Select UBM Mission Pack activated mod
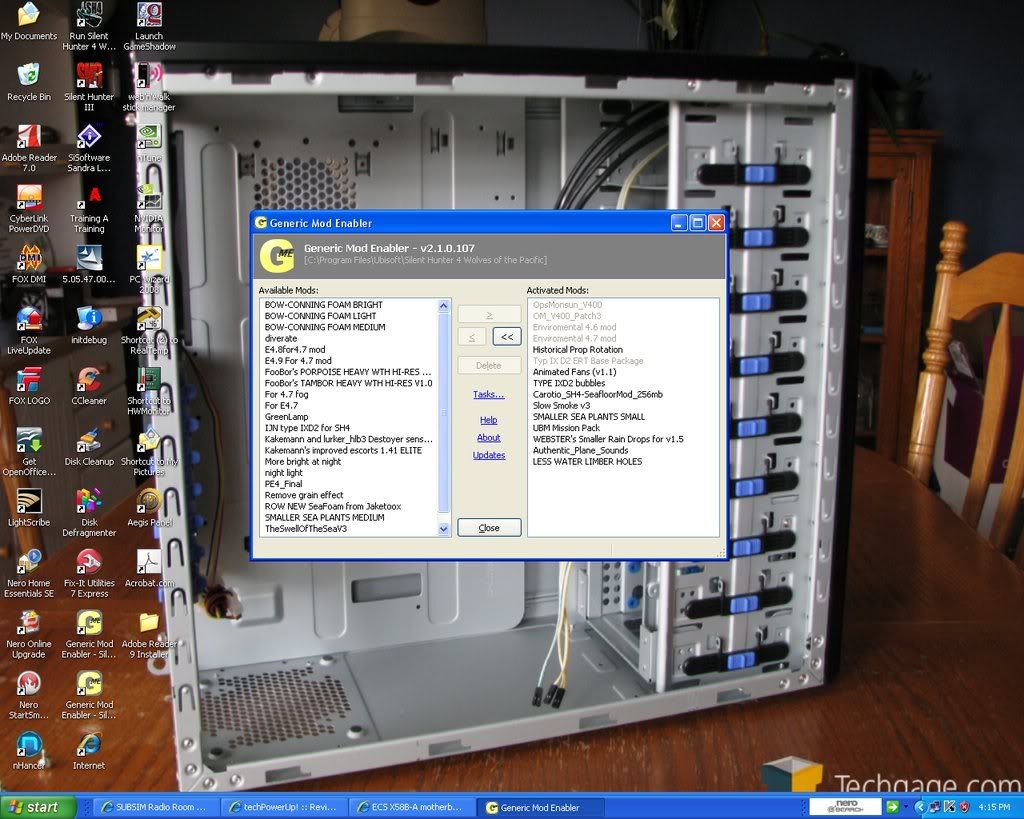The width and height of the screenshot is (1024, 819). tap(566, 428)
